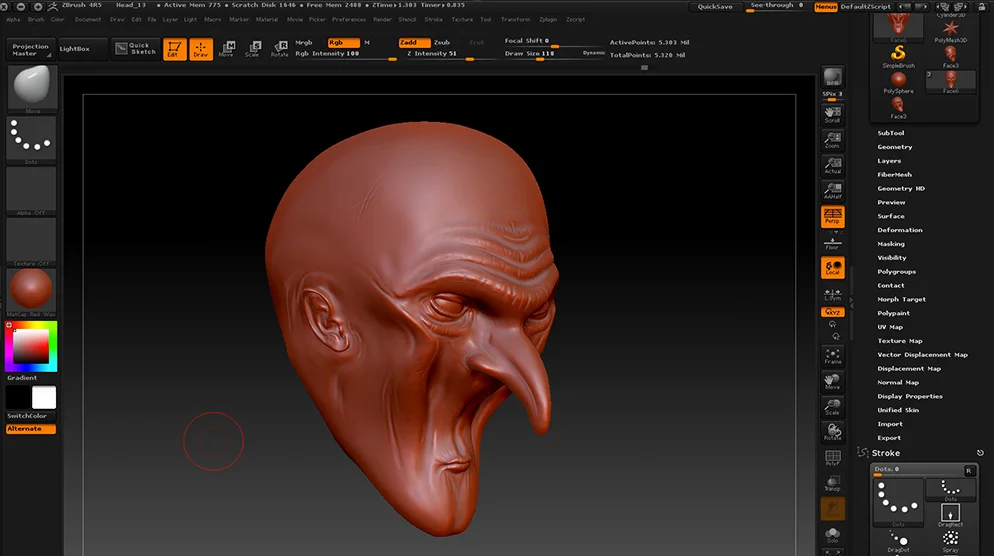The width and height of the screenshot is (994, 556).
Task: Pick a color in the color picker square
Action: [x=31, y=346]
